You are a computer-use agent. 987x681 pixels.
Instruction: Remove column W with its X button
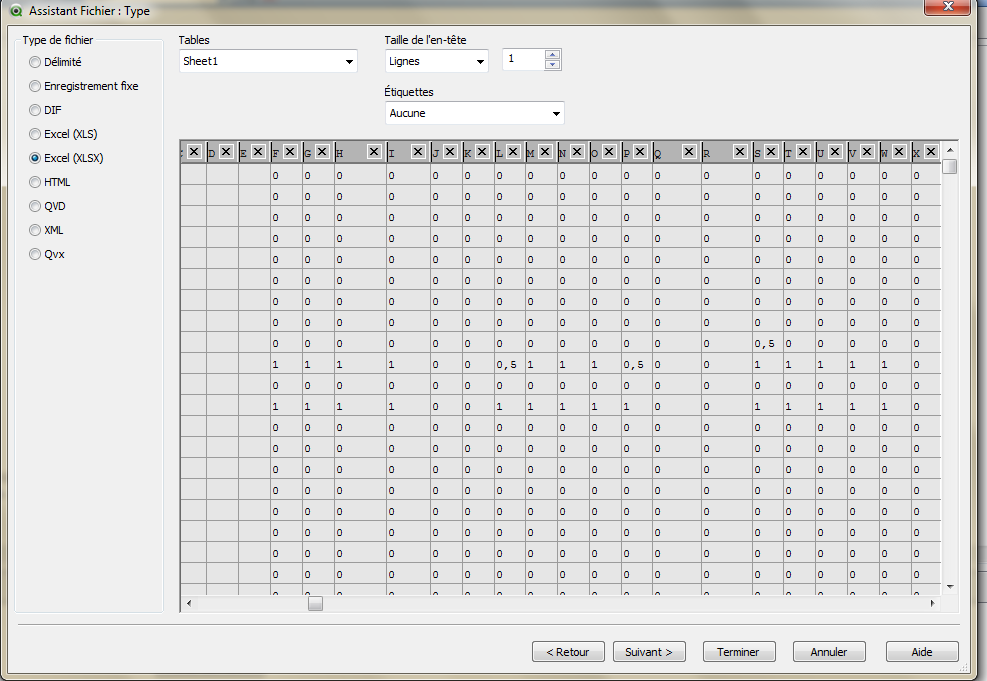tap(900, 152)
